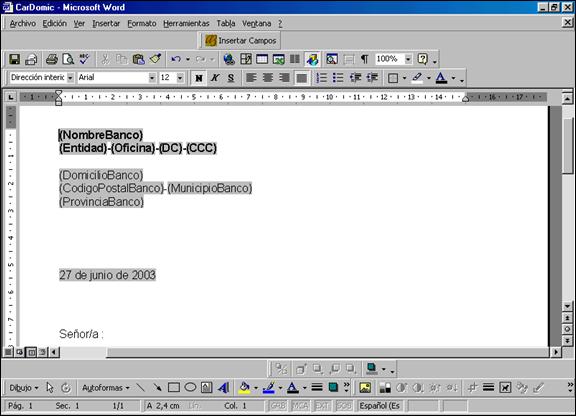Screen dimensions: 576x416
Task: Click Select Objects pointer tool
Action: point(50,387)
